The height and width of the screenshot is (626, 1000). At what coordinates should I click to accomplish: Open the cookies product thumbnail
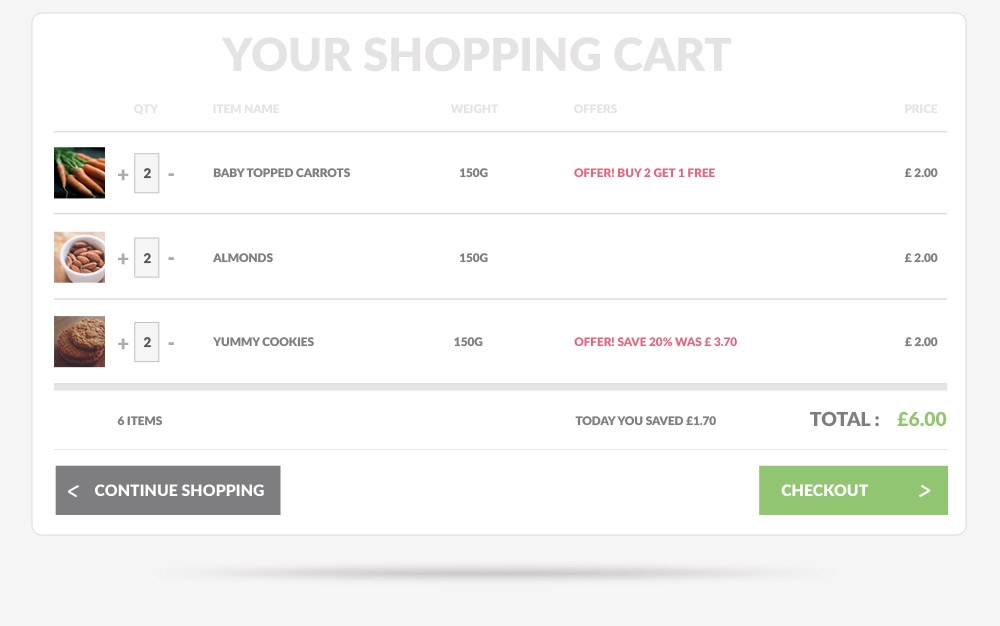(80, 342)
